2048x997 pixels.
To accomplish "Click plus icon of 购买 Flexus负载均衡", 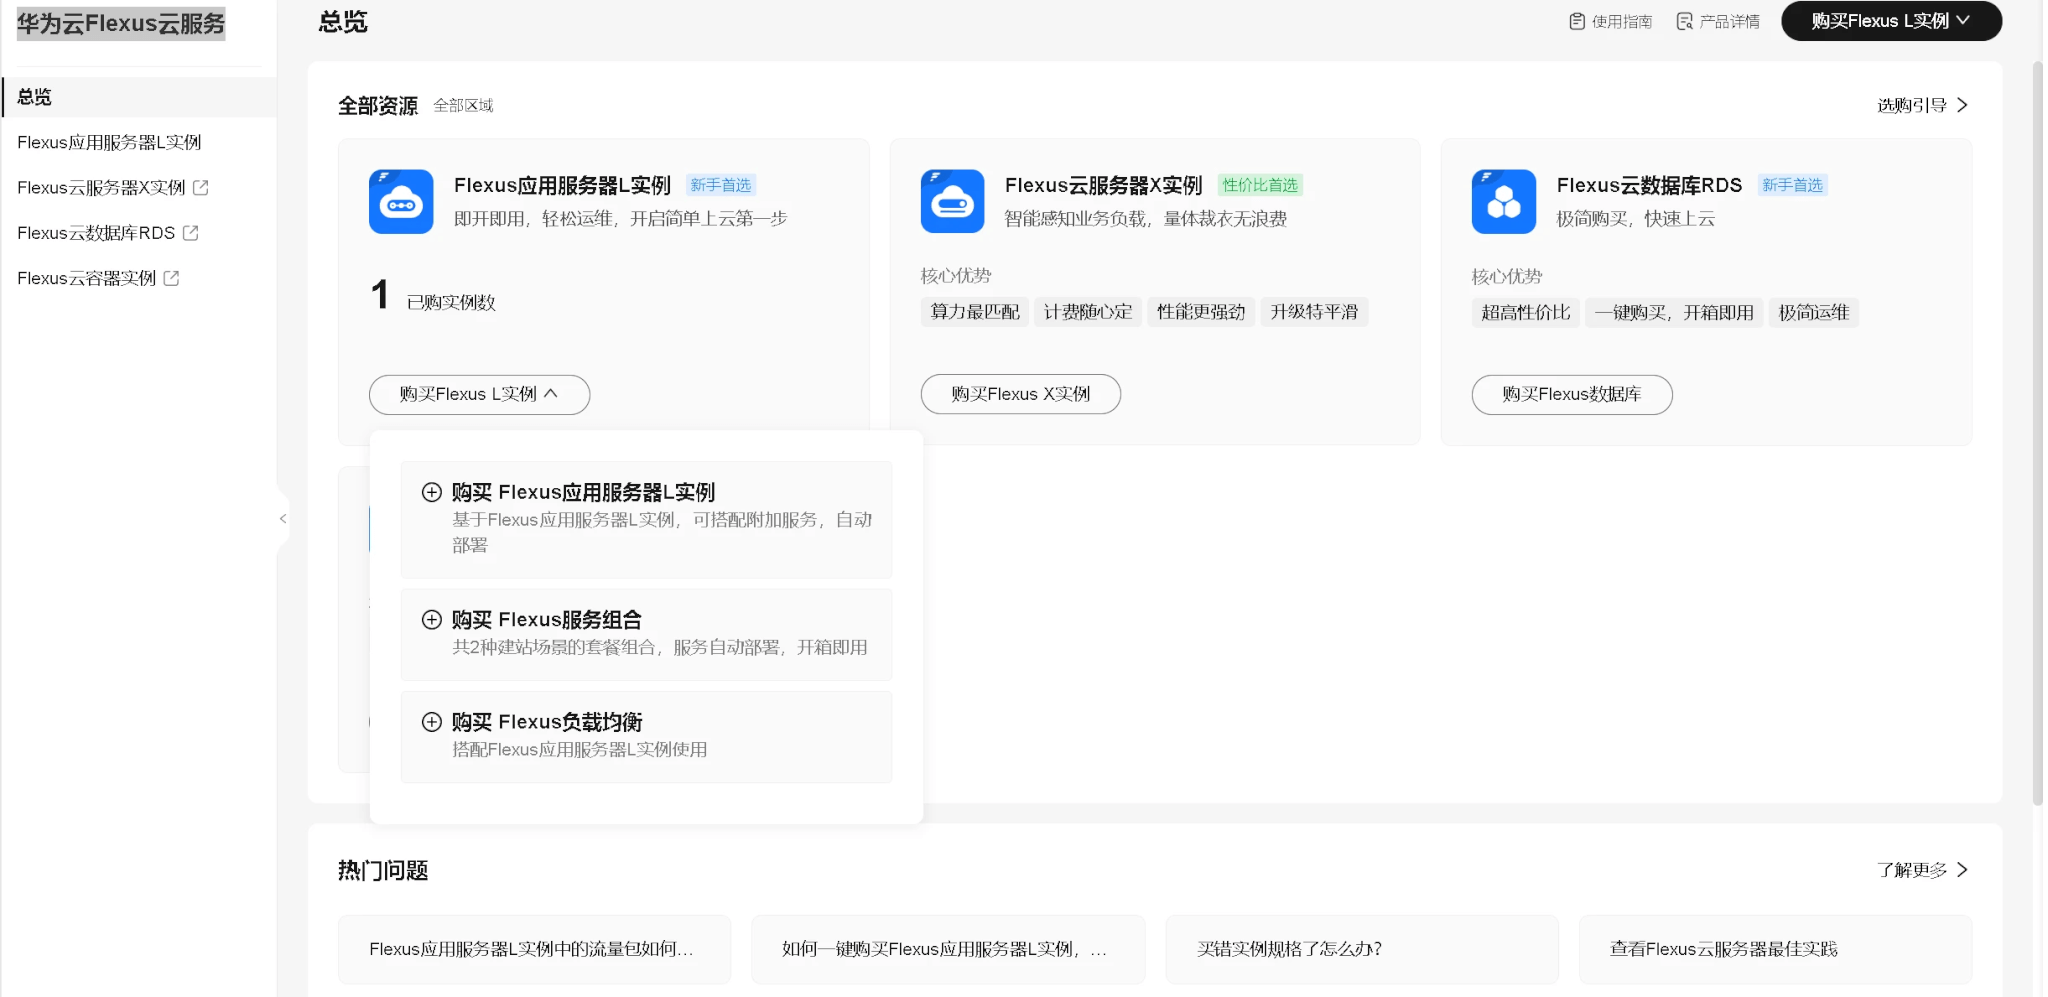I will pos(432,722).
